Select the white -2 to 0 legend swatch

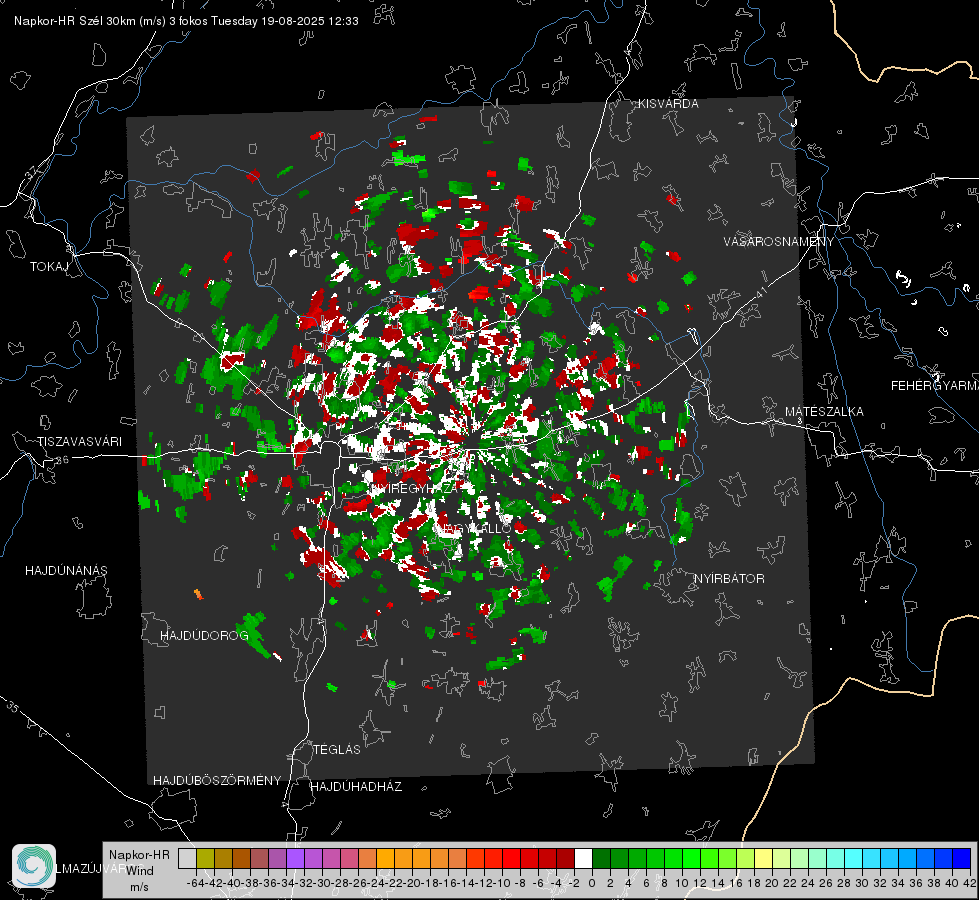click(583, 858)
